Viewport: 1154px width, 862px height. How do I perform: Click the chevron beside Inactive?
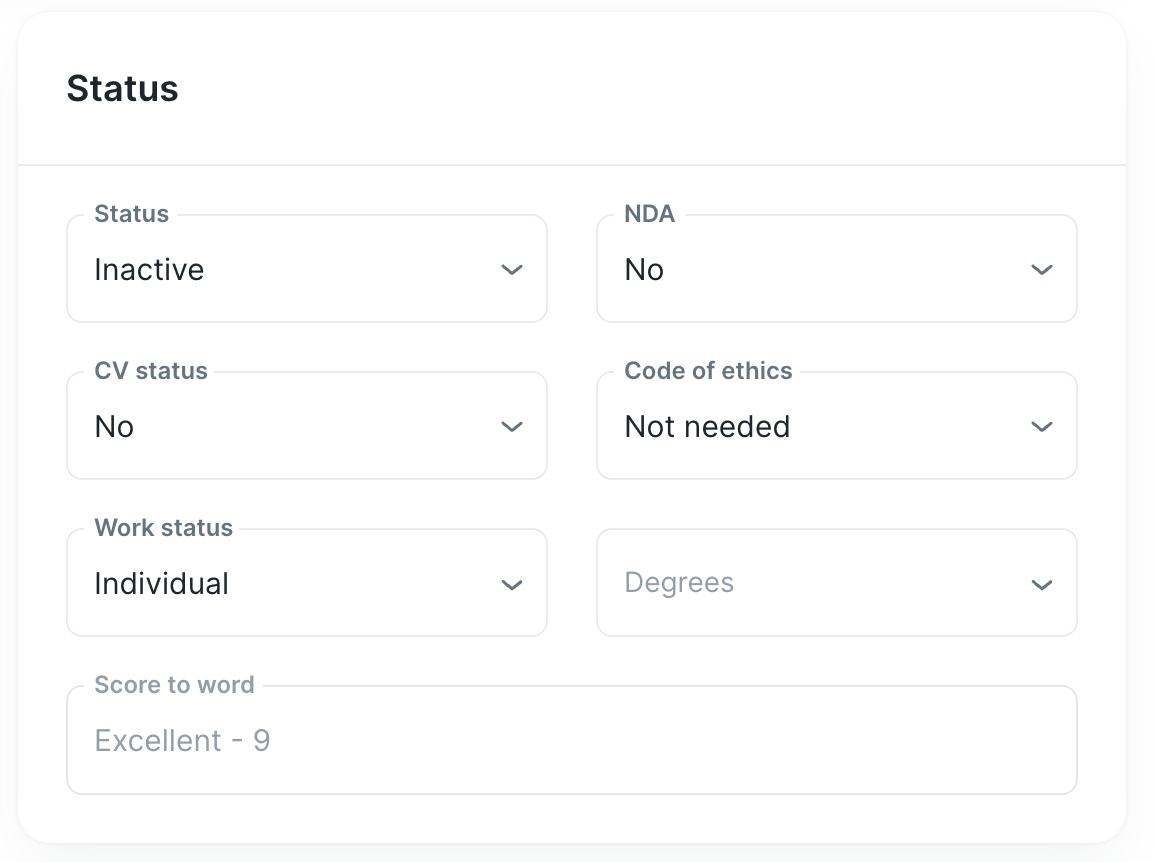[511, 270]
